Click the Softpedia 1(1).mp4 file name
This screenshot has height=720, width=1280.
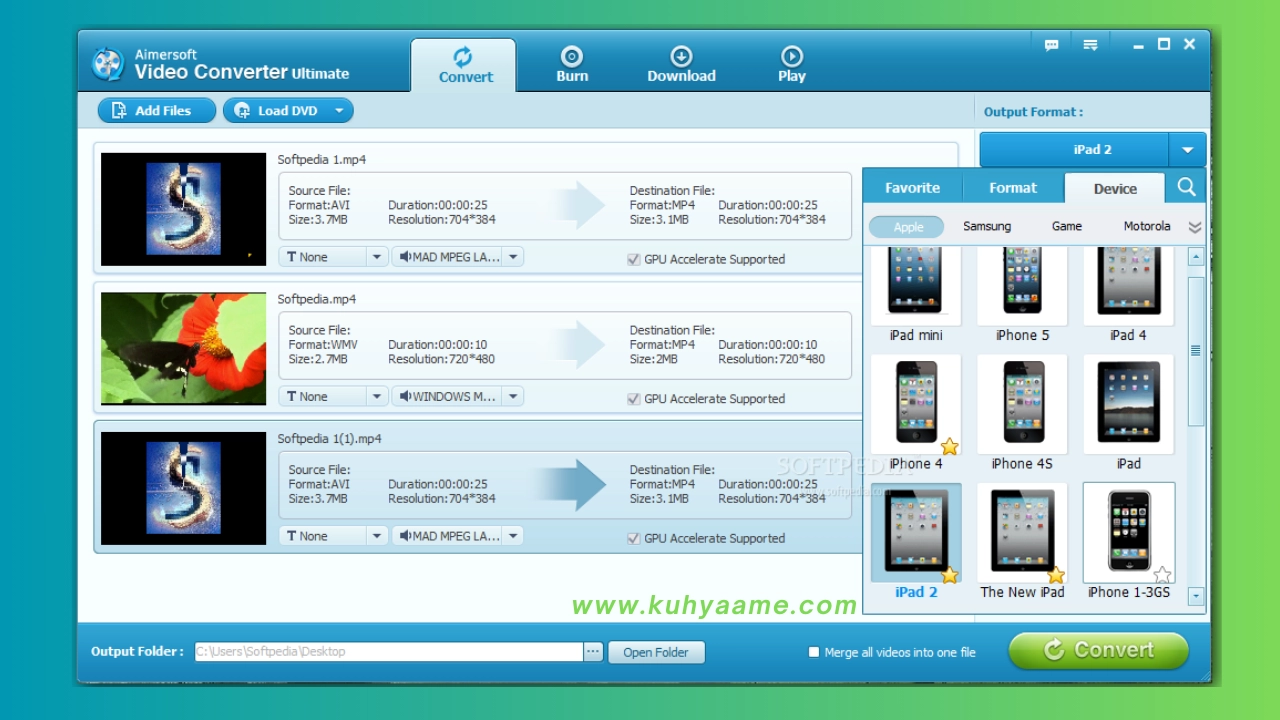[330, 439]
